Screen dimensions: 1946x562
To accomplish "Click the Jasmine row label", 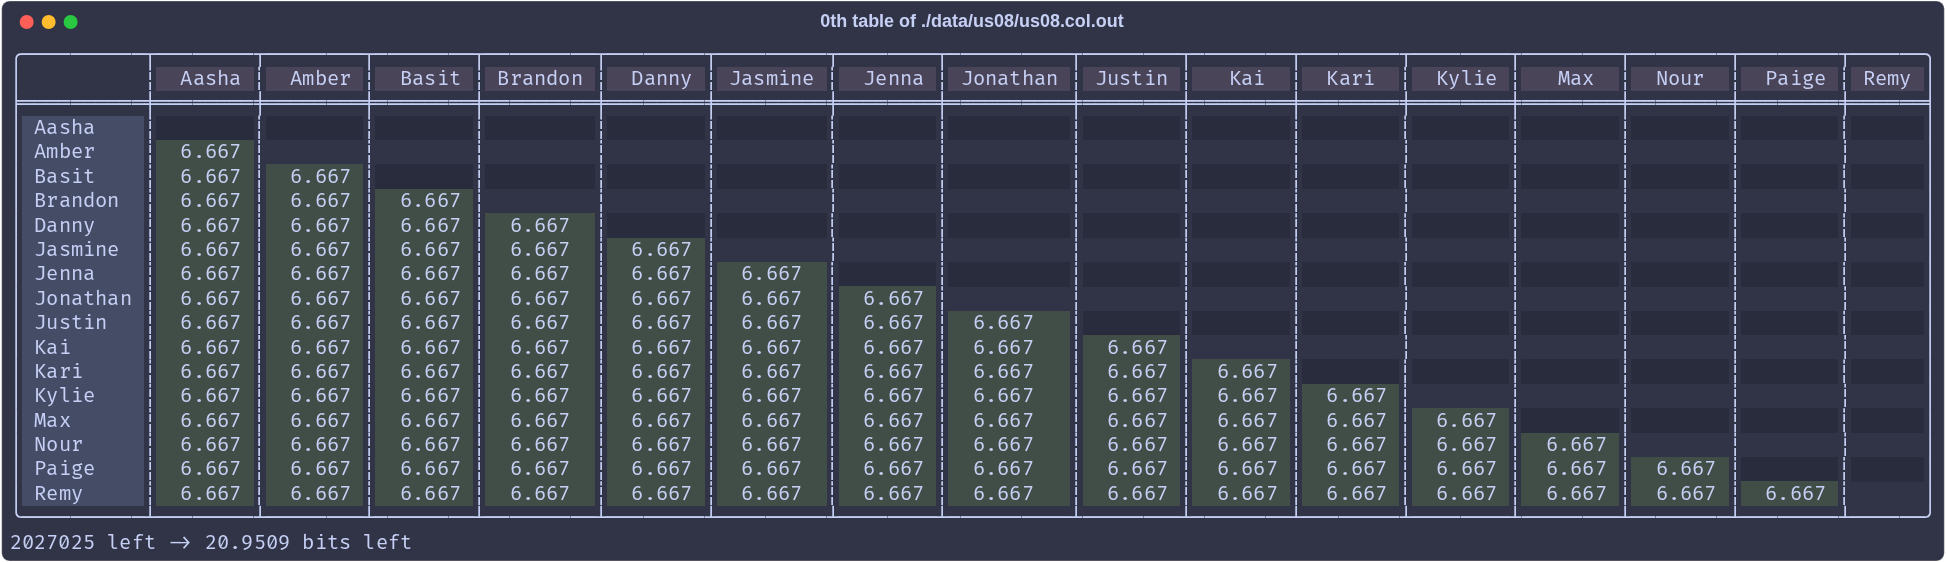I will click(83, 250).
